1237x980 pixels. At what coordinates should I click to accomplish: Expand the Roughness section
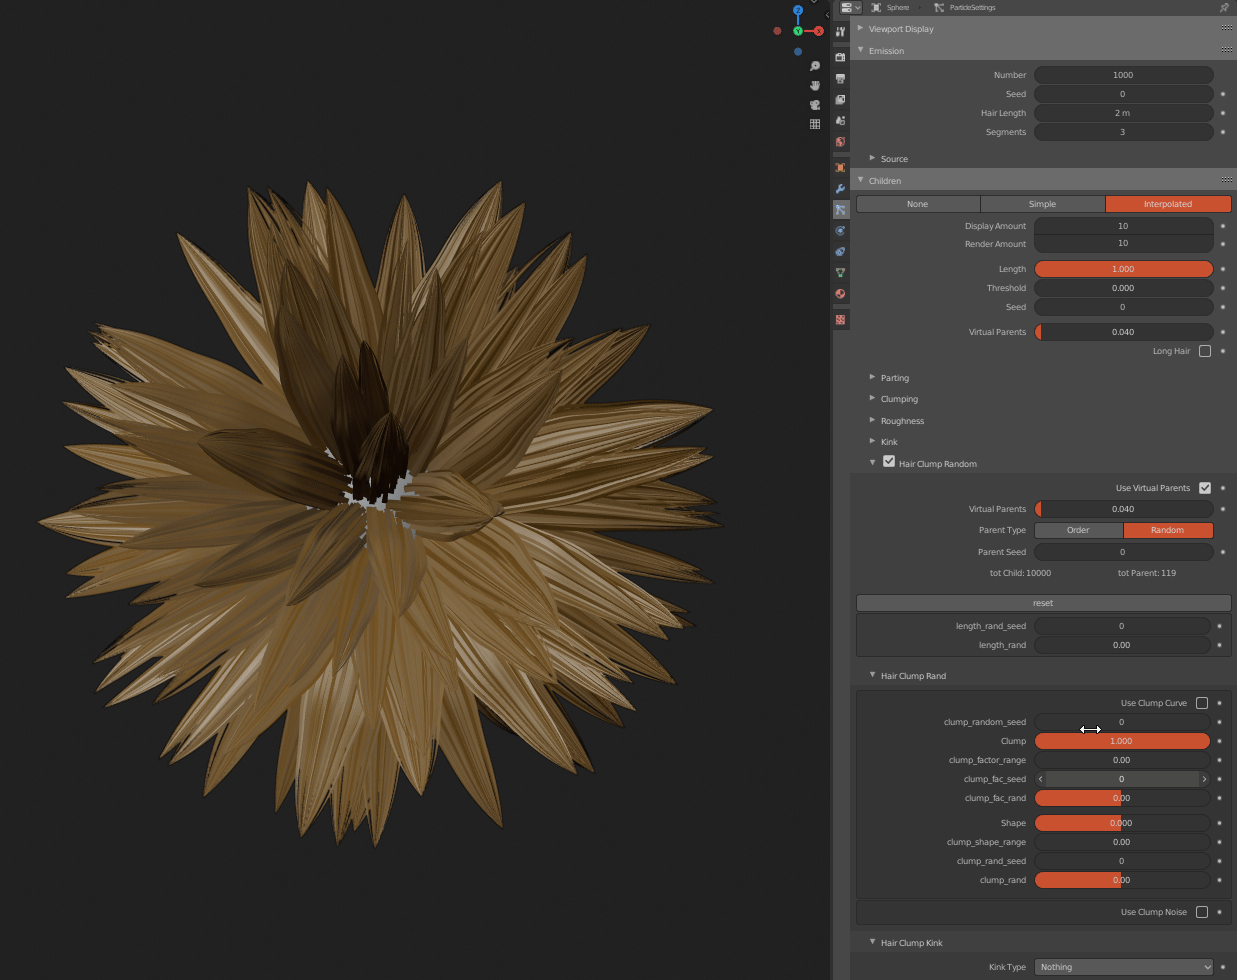click(902, 421)
